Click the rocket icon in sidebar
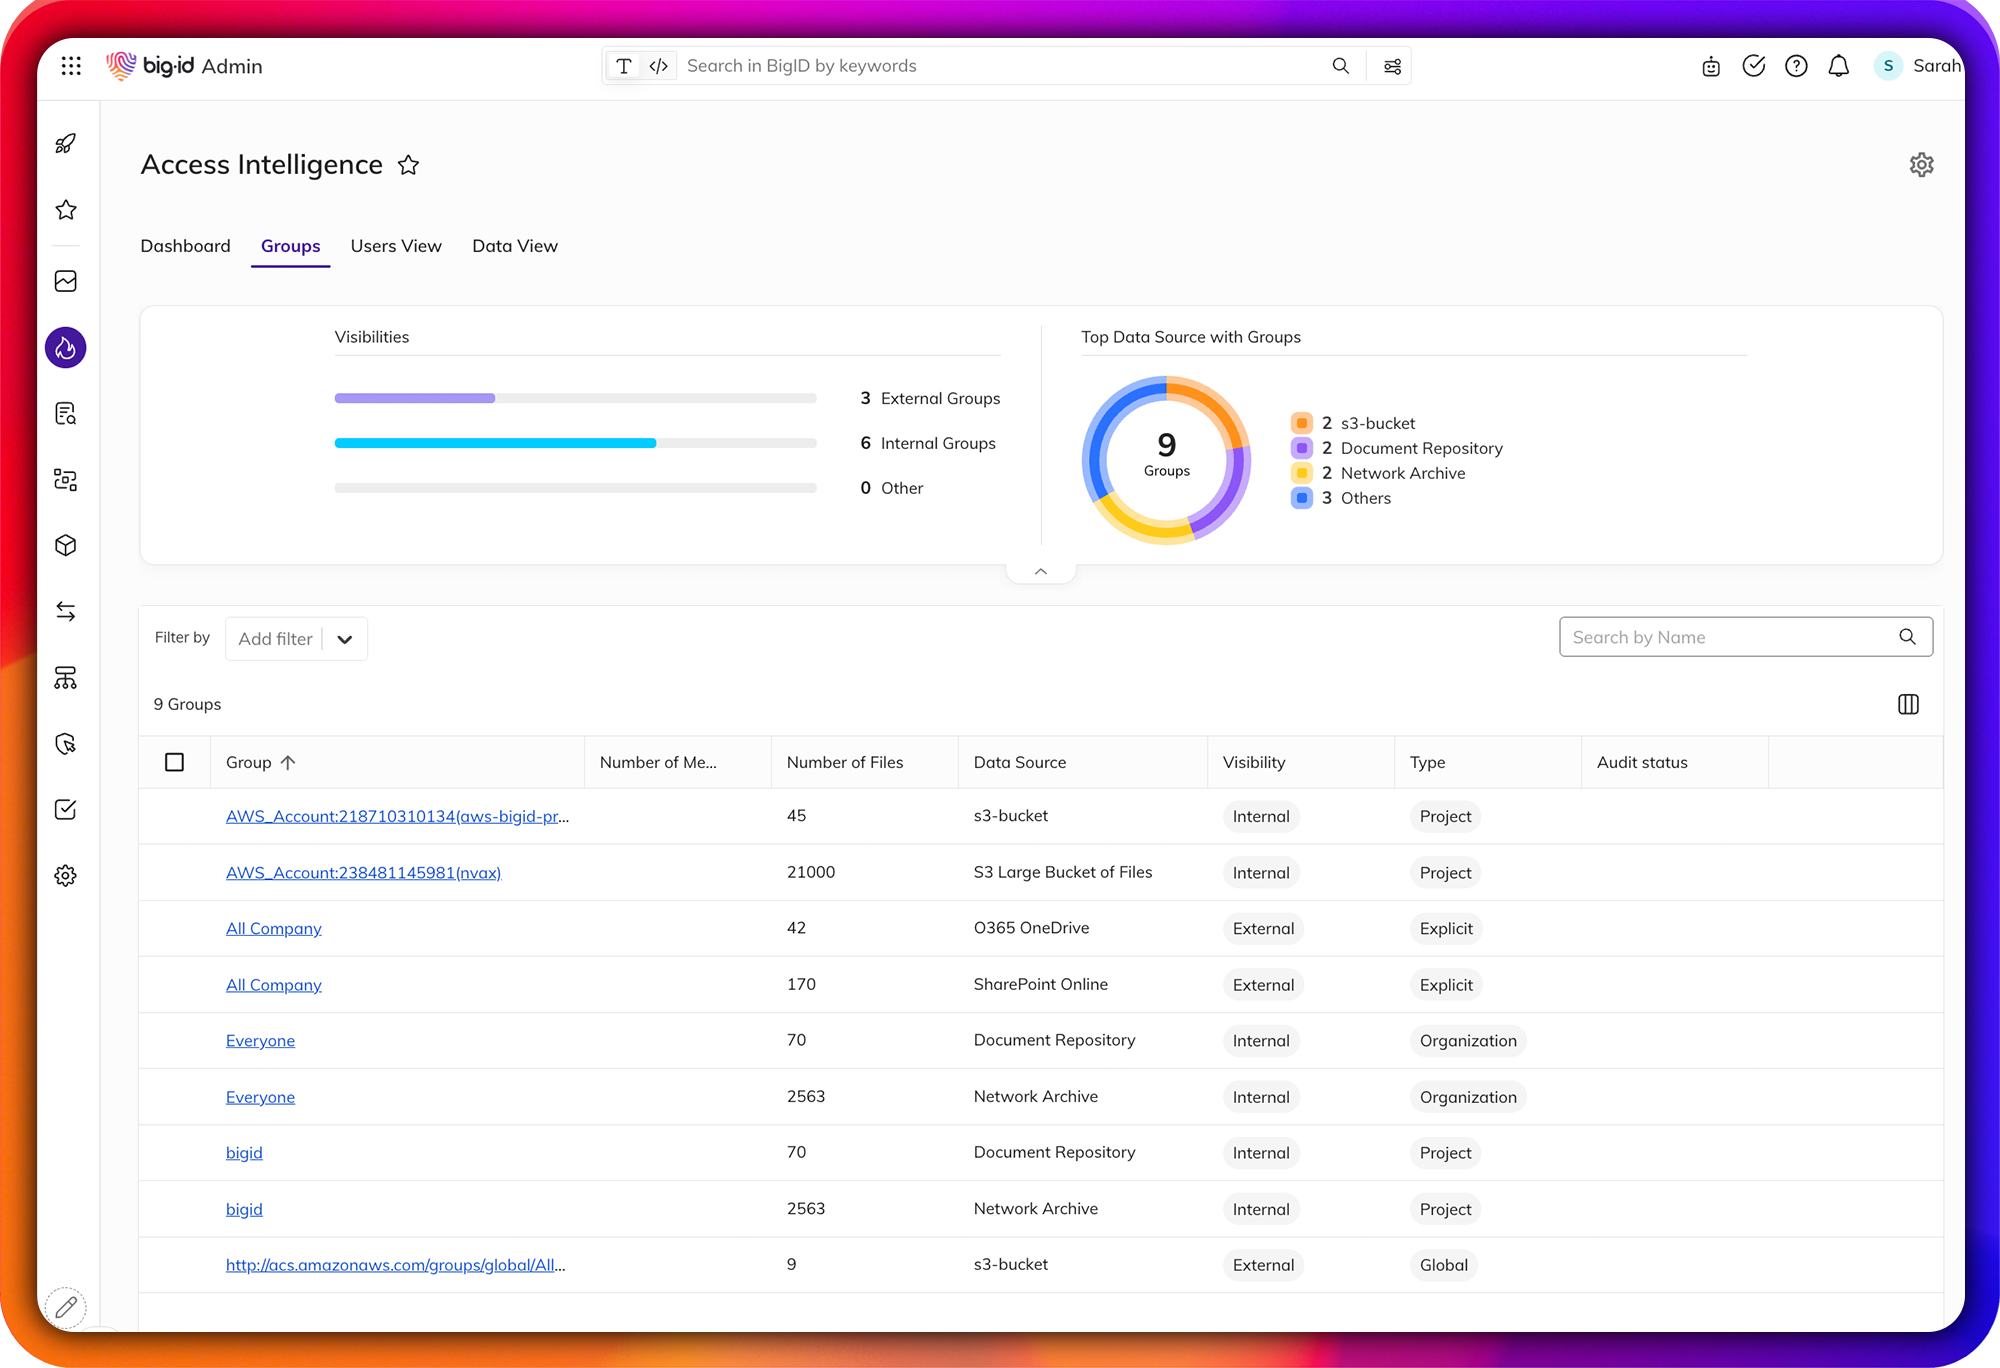The height and width of the screenshot is (1368, 2000). pos(66,143)
